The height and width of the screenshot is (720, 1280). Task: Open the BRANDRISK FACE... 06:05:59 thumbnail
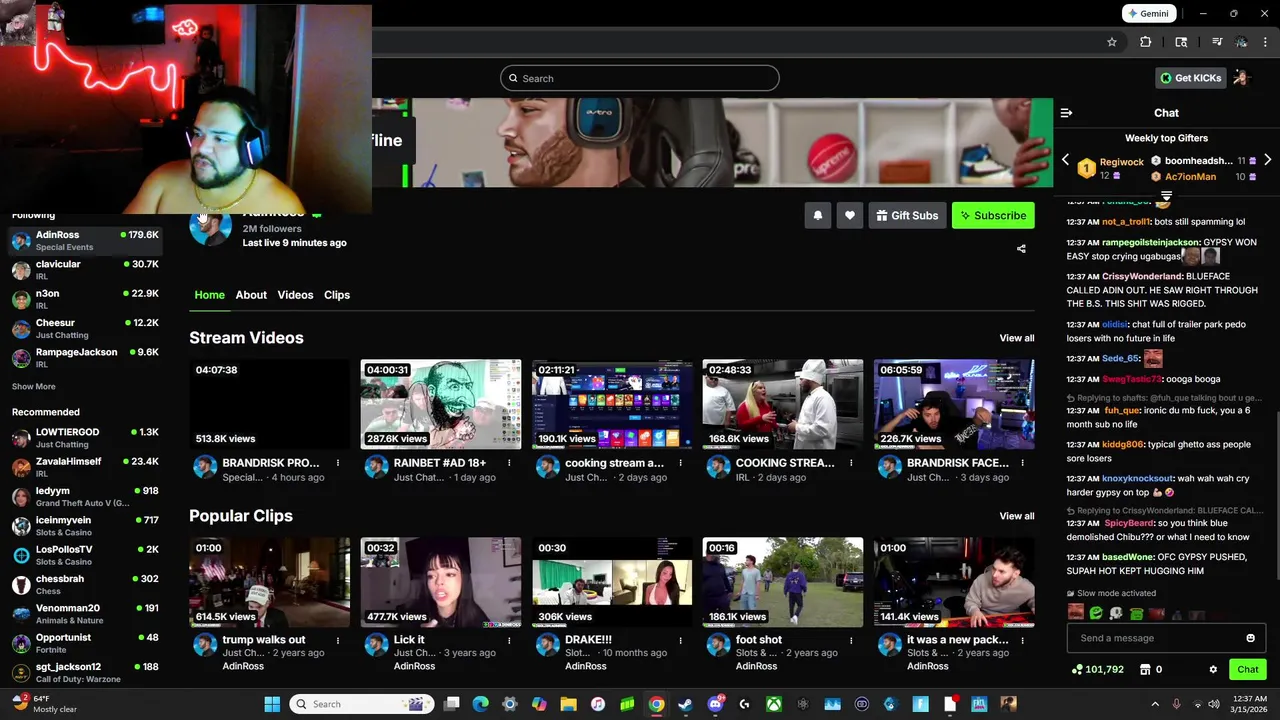[954, 404]
